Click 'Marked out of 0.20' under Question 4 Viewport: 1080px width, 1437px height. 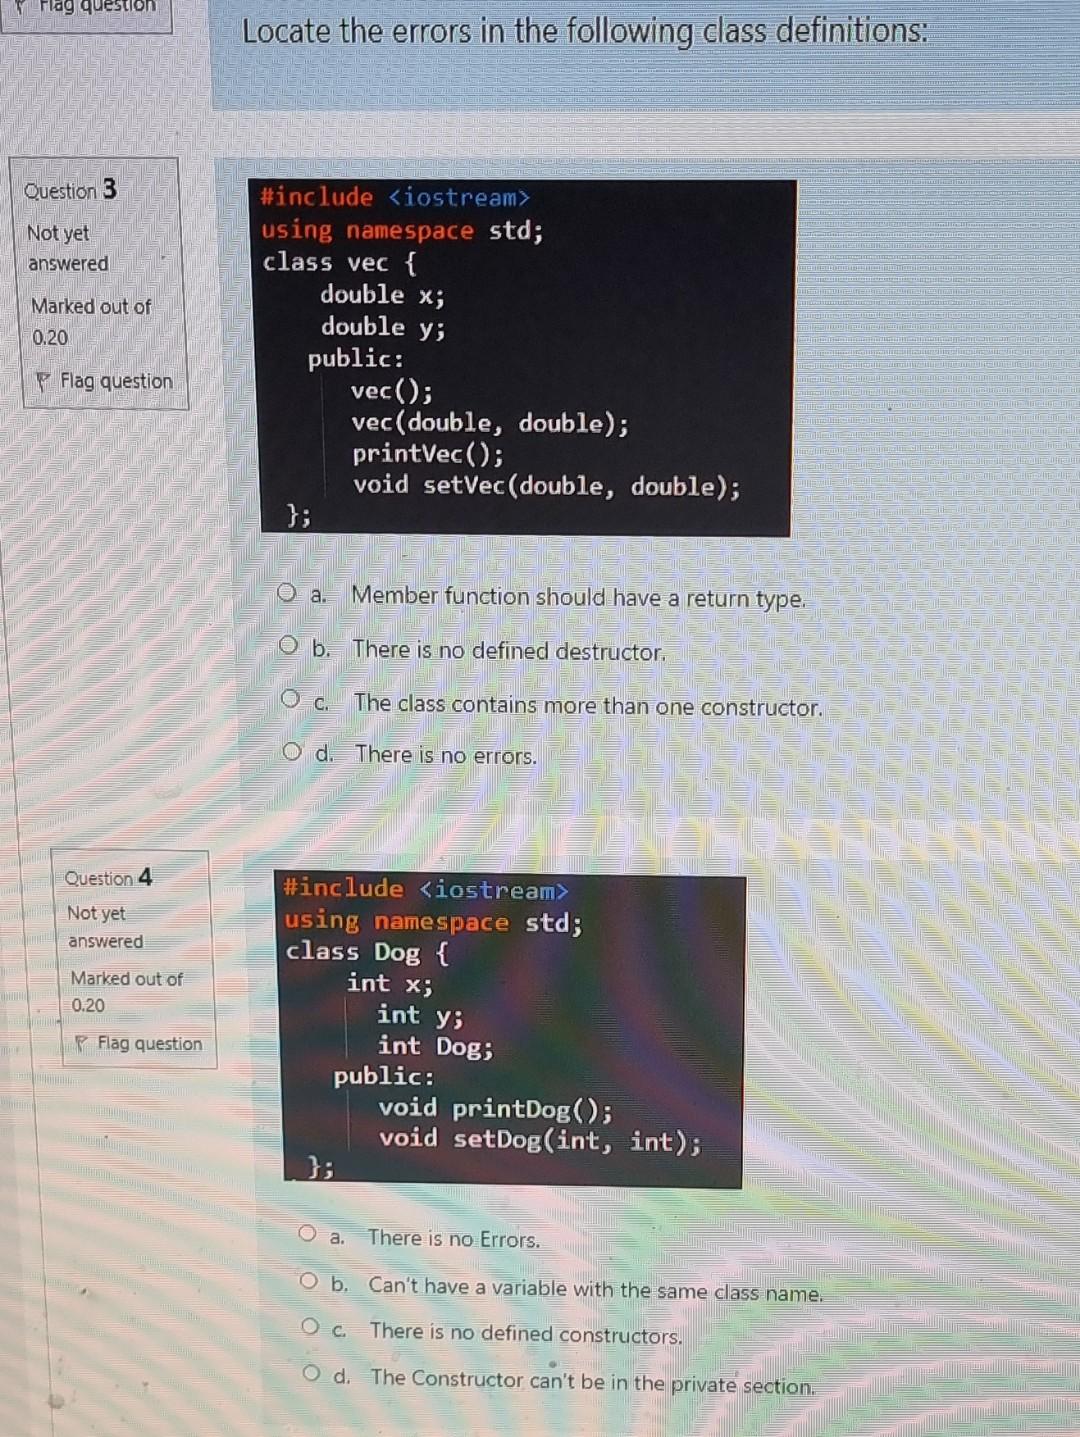[x=124, y=992]
